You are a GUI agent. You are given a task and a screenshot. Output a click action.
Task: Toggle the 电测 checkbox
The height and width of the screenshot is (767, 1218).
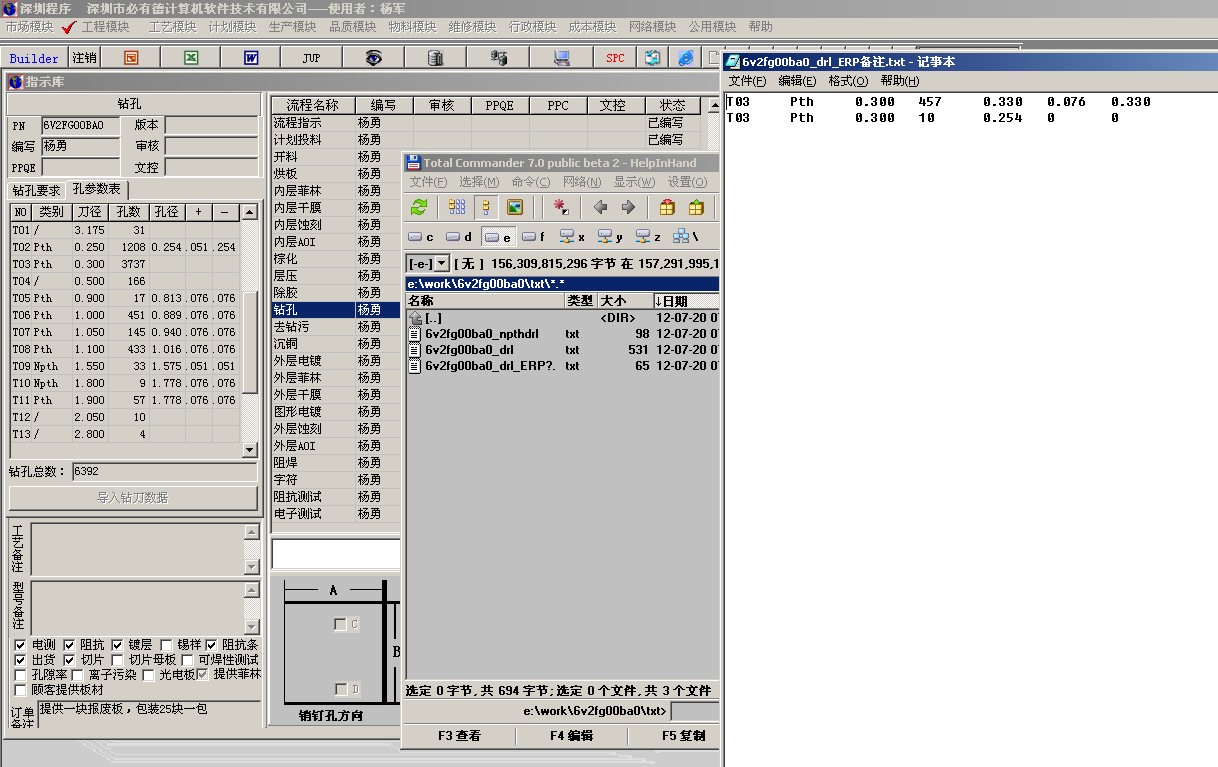[21, 645]
